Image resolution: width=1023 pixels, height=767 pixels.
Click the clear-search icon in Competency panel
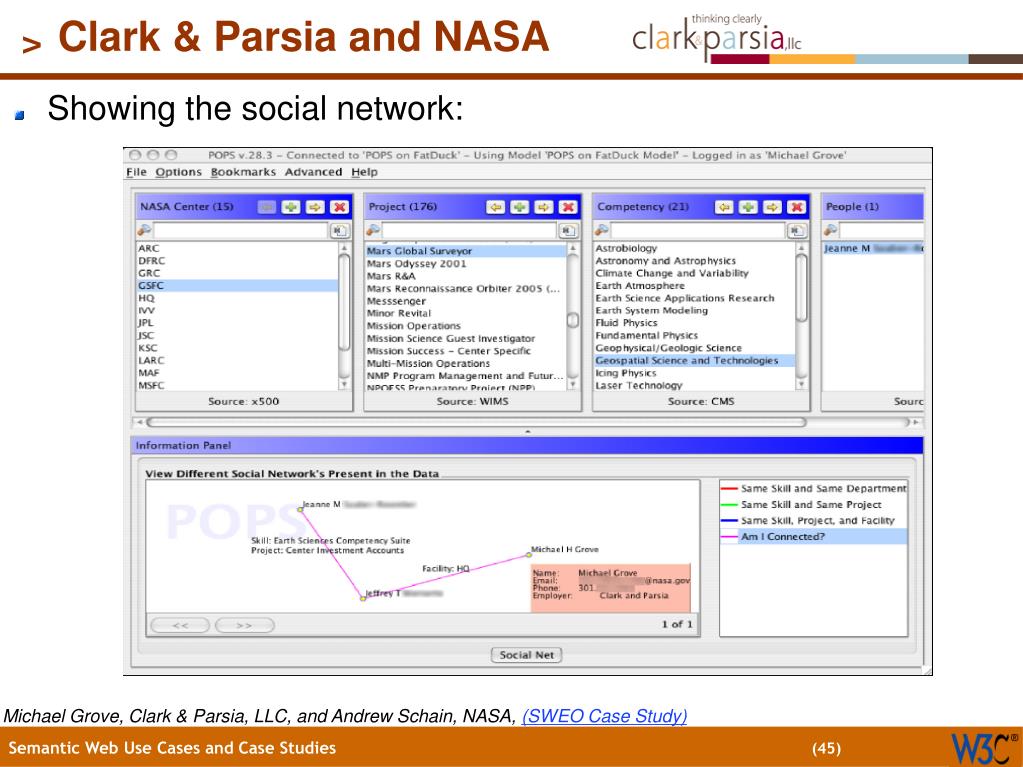click(797, 230)
